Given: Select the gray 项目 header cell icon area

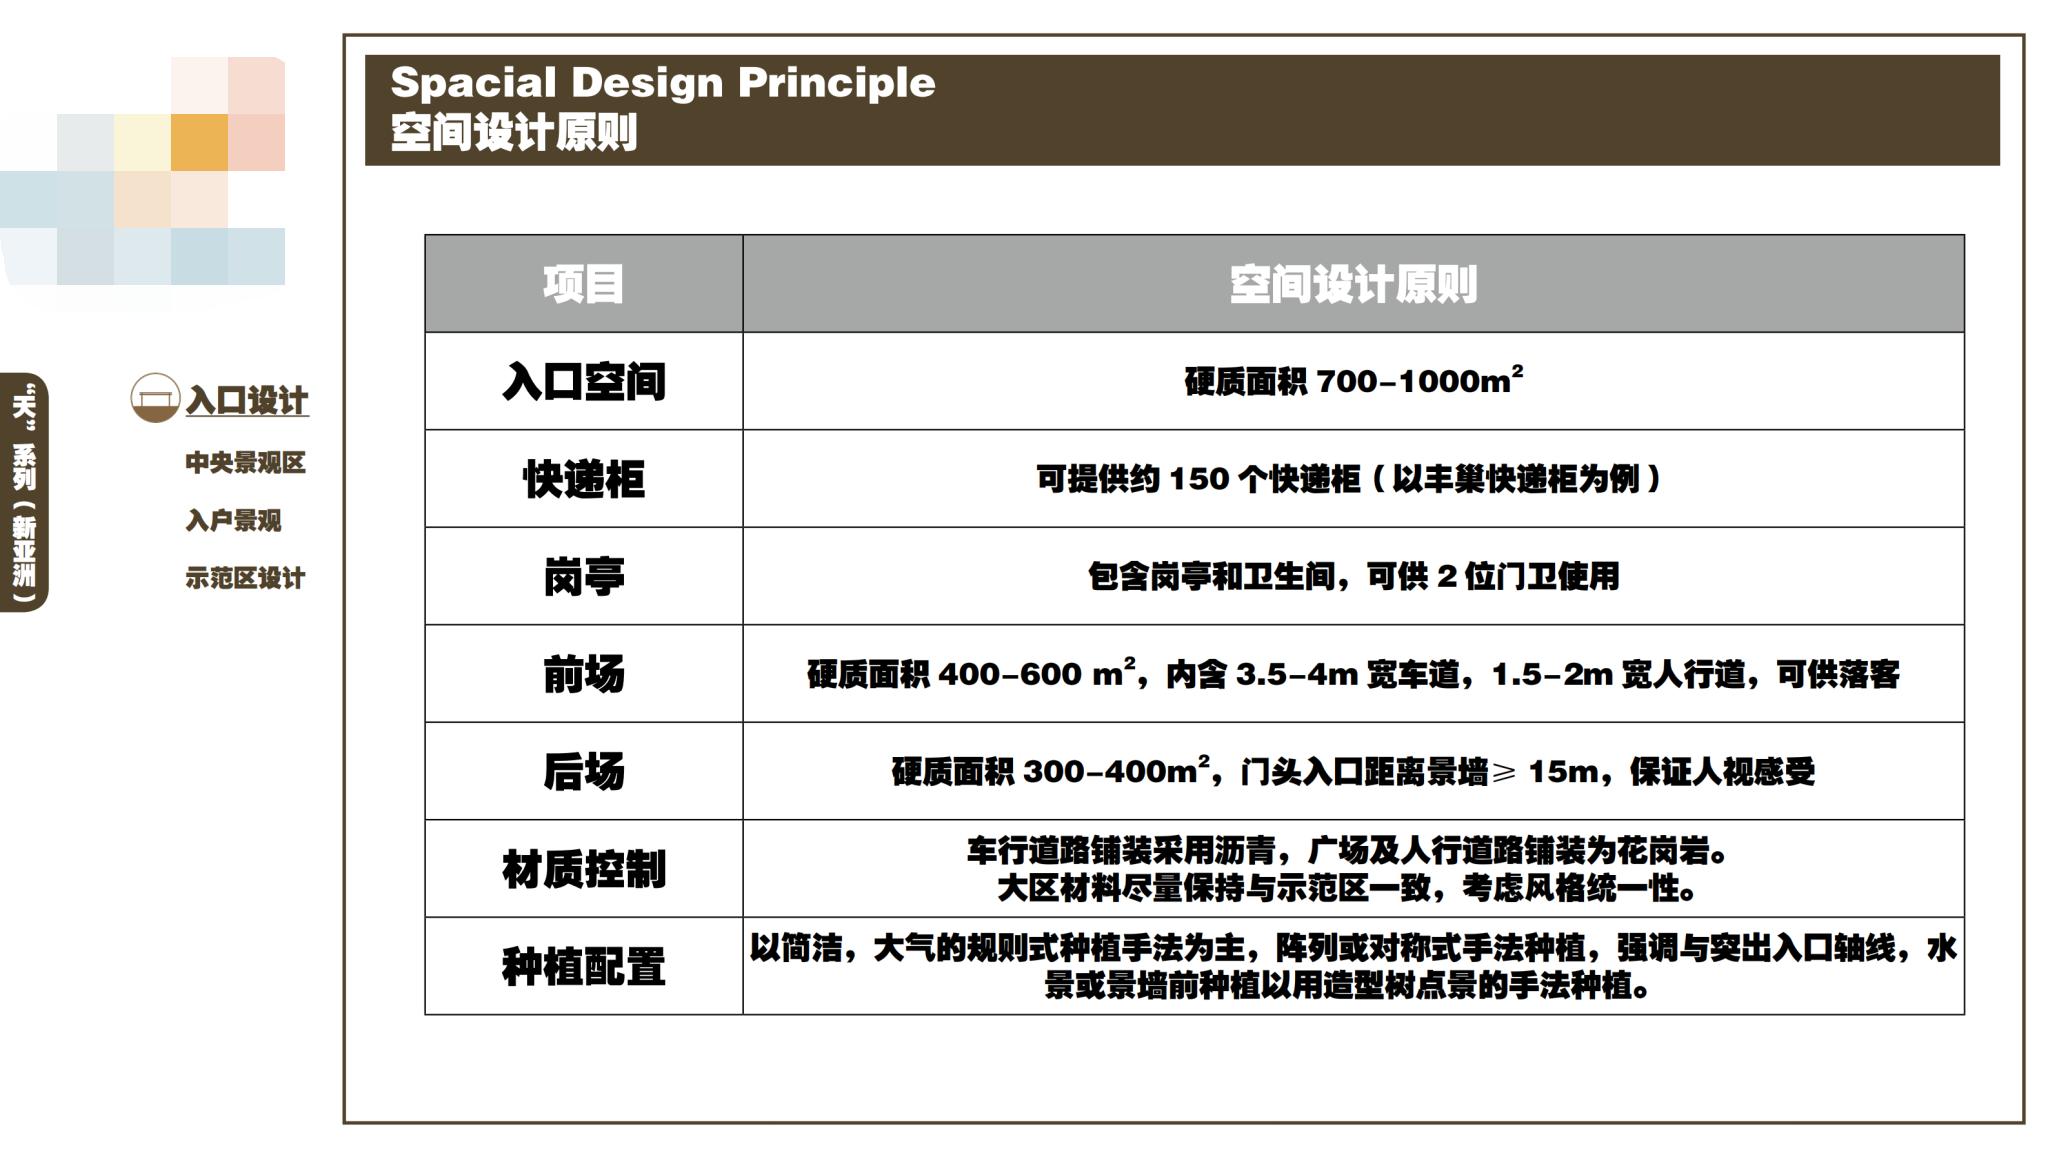Looking at the screenshot, I should [x=584, y=283].
